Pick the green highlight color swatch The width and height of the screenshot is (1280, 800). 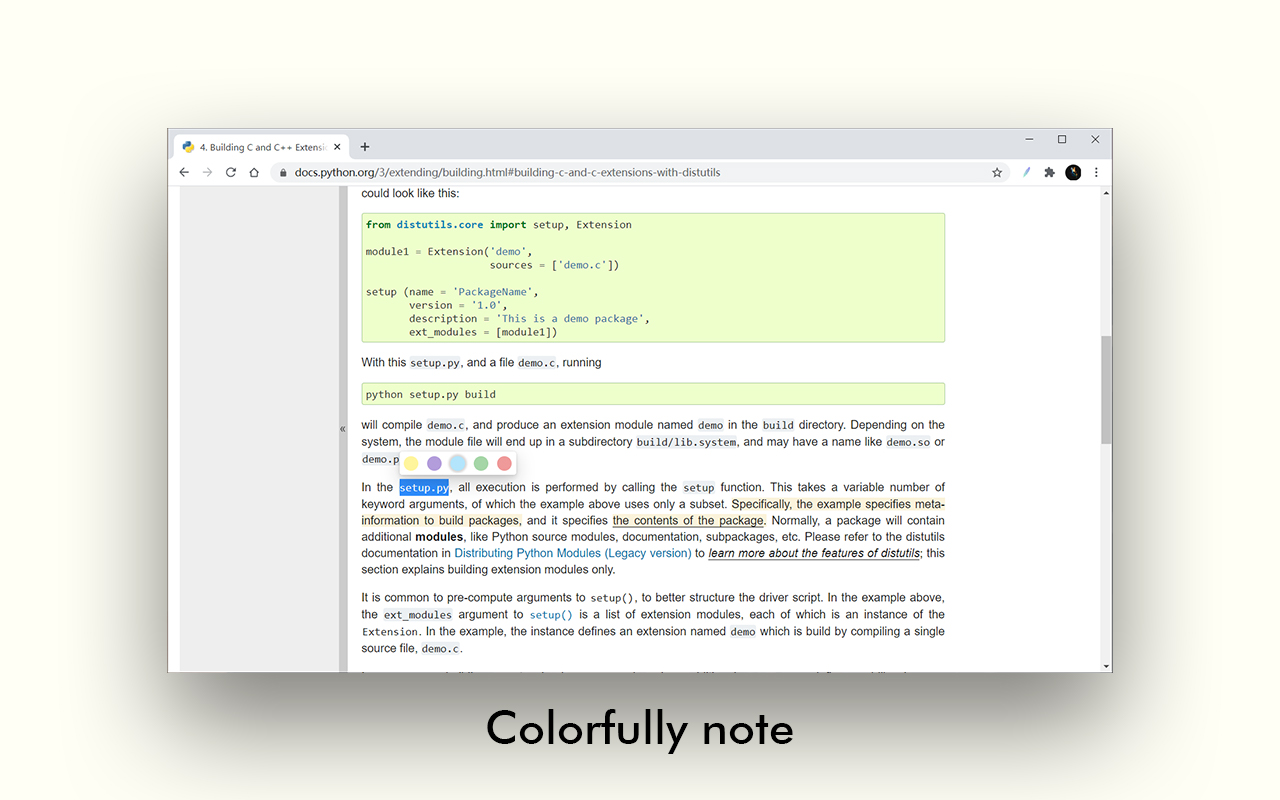tap(481, 463)
